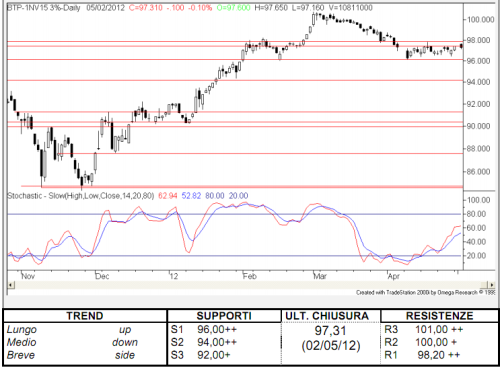The width and height of the screenshot is (500, 368).
Task: Click the Medio trend row label
Action: (x=22, y=342)
